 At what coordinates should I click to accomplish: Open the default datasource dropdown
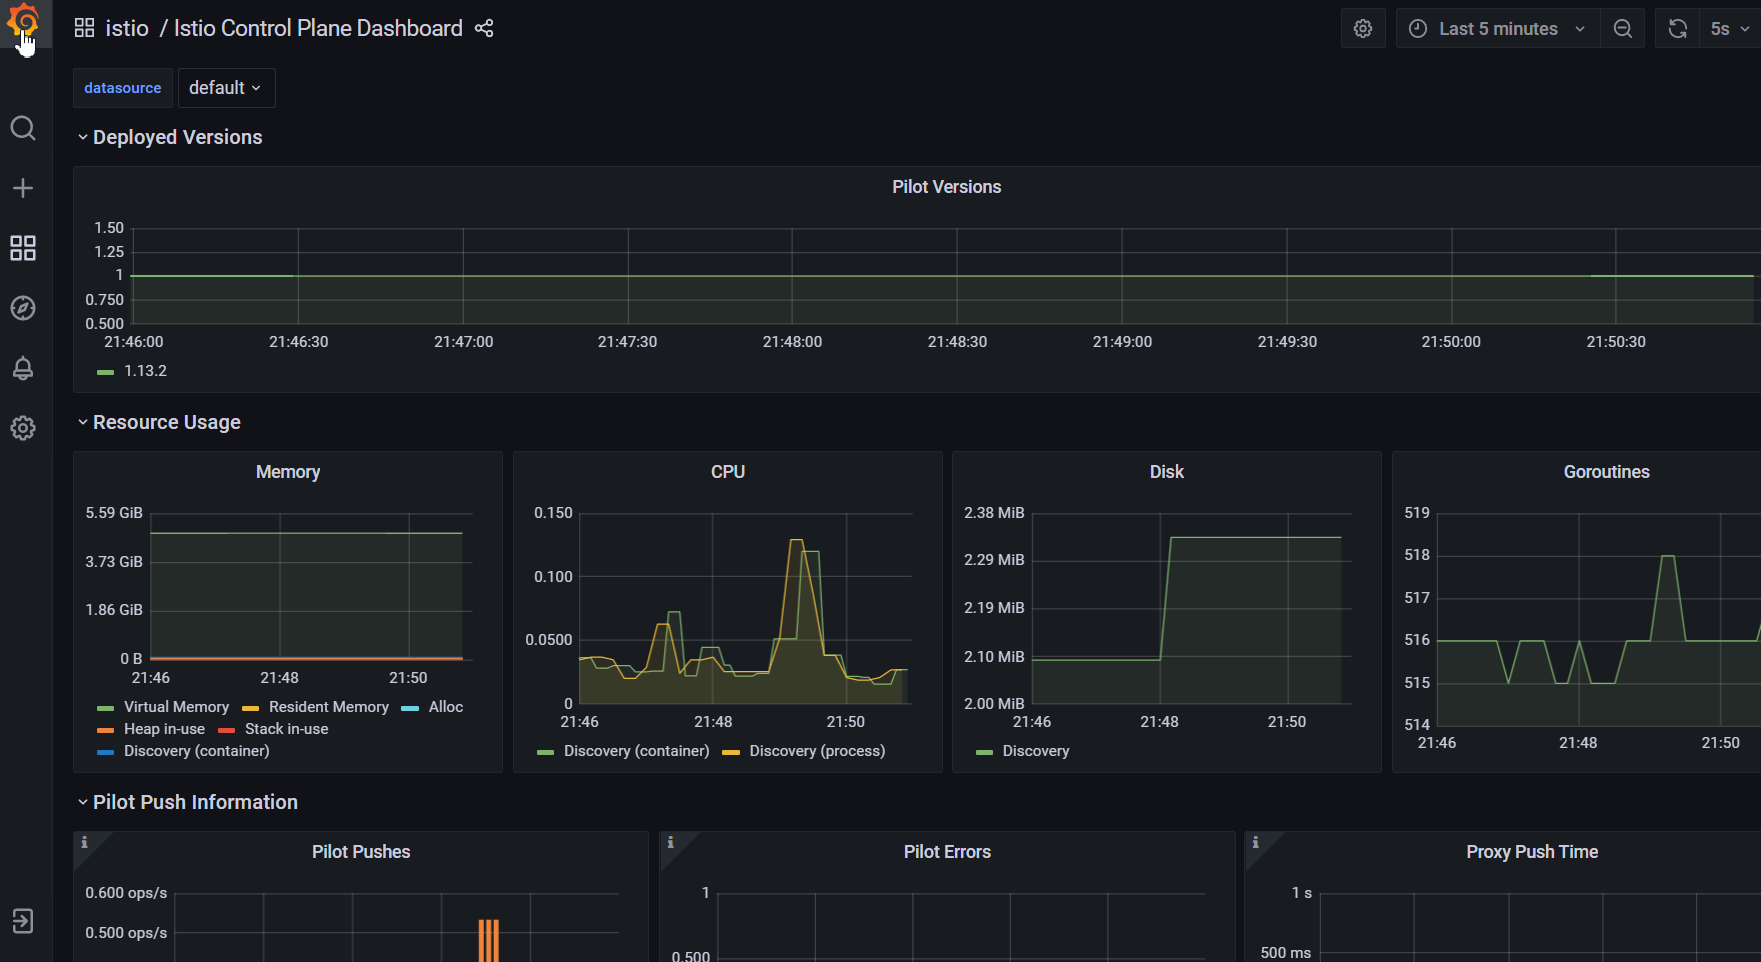[x=226, y=88]
